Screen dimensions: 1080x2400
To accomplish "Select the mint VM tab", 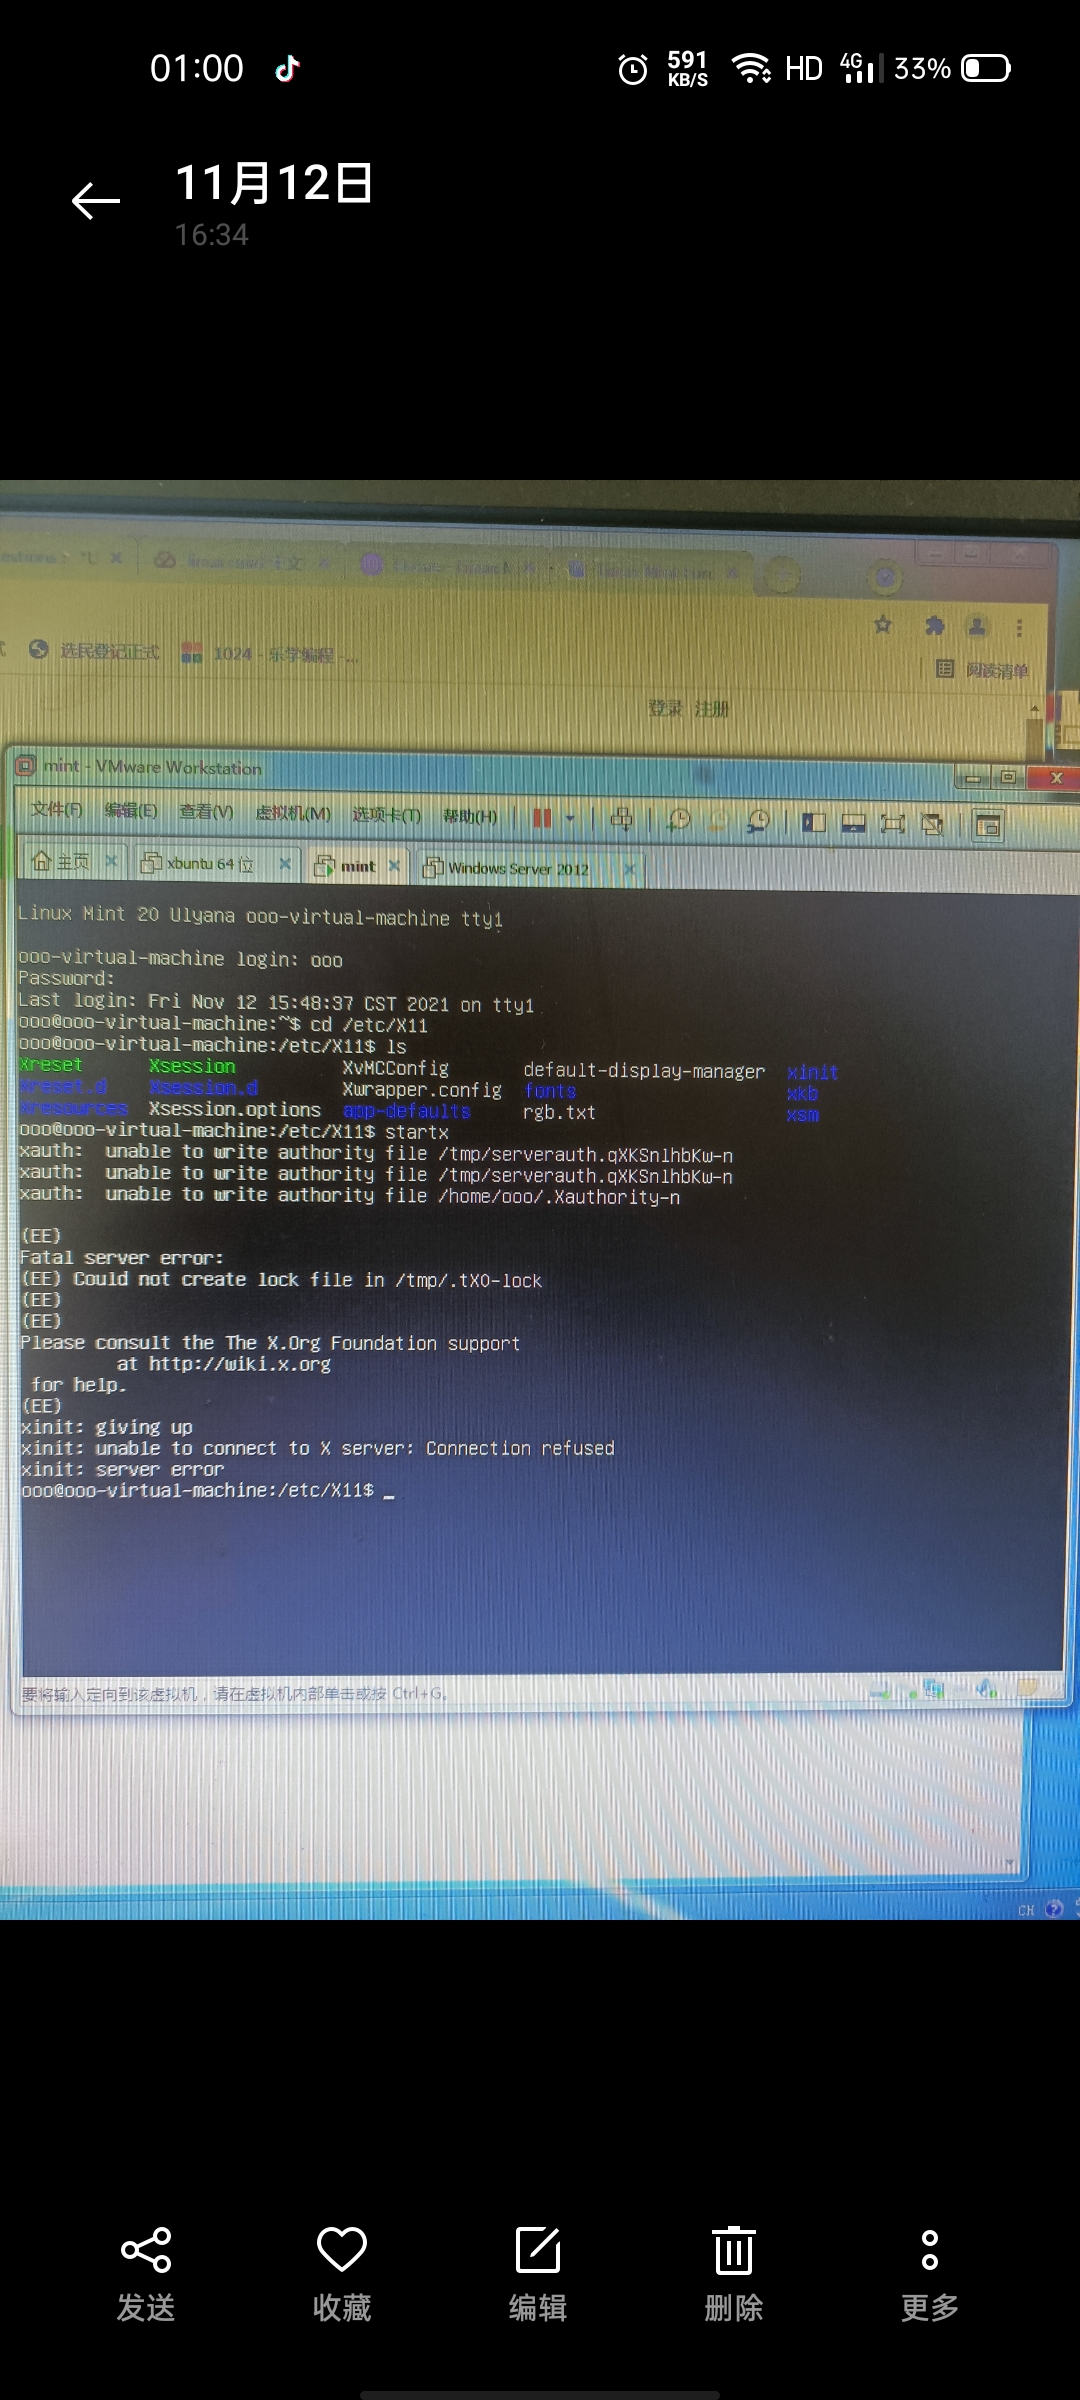I will [346, 866].
